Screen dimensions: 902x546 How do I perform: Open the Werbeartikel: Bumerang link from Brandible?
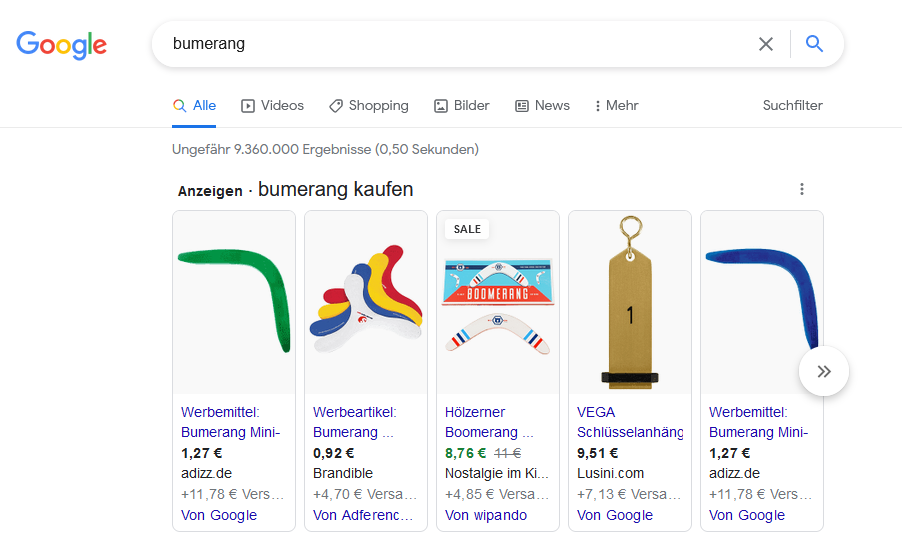(x=355, y=422)
